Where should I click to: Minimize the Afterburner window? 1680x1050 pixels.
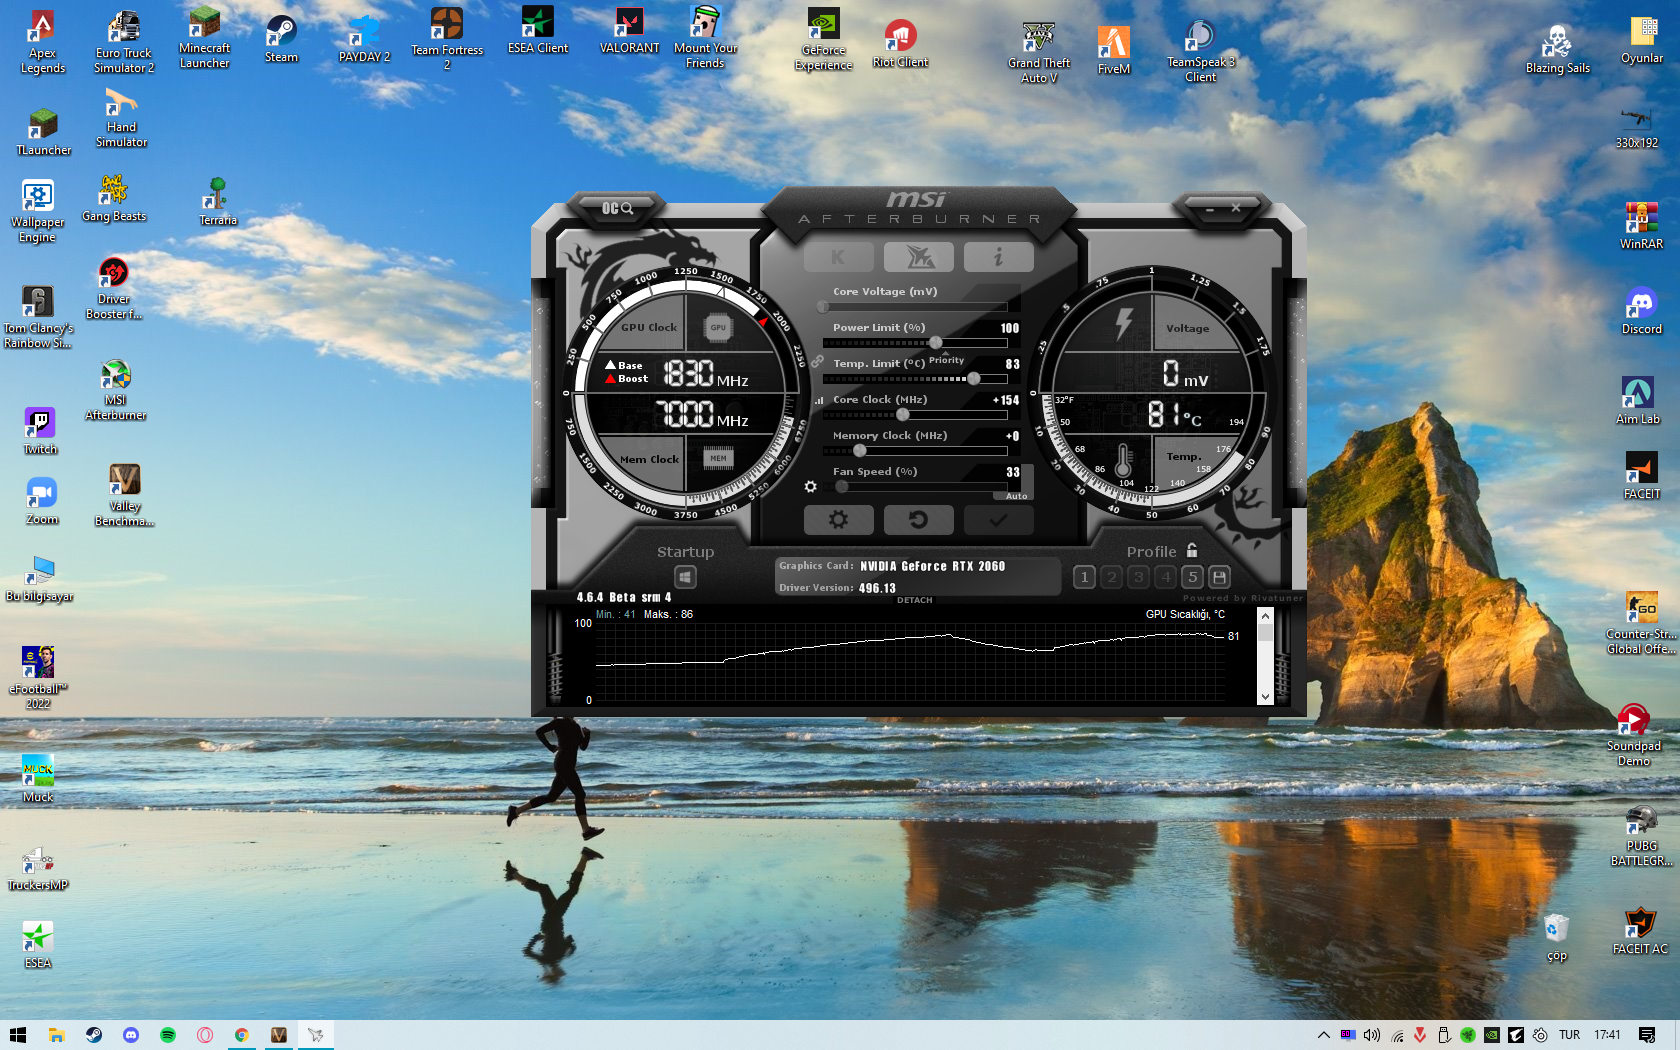click(x=1210, y=209)
